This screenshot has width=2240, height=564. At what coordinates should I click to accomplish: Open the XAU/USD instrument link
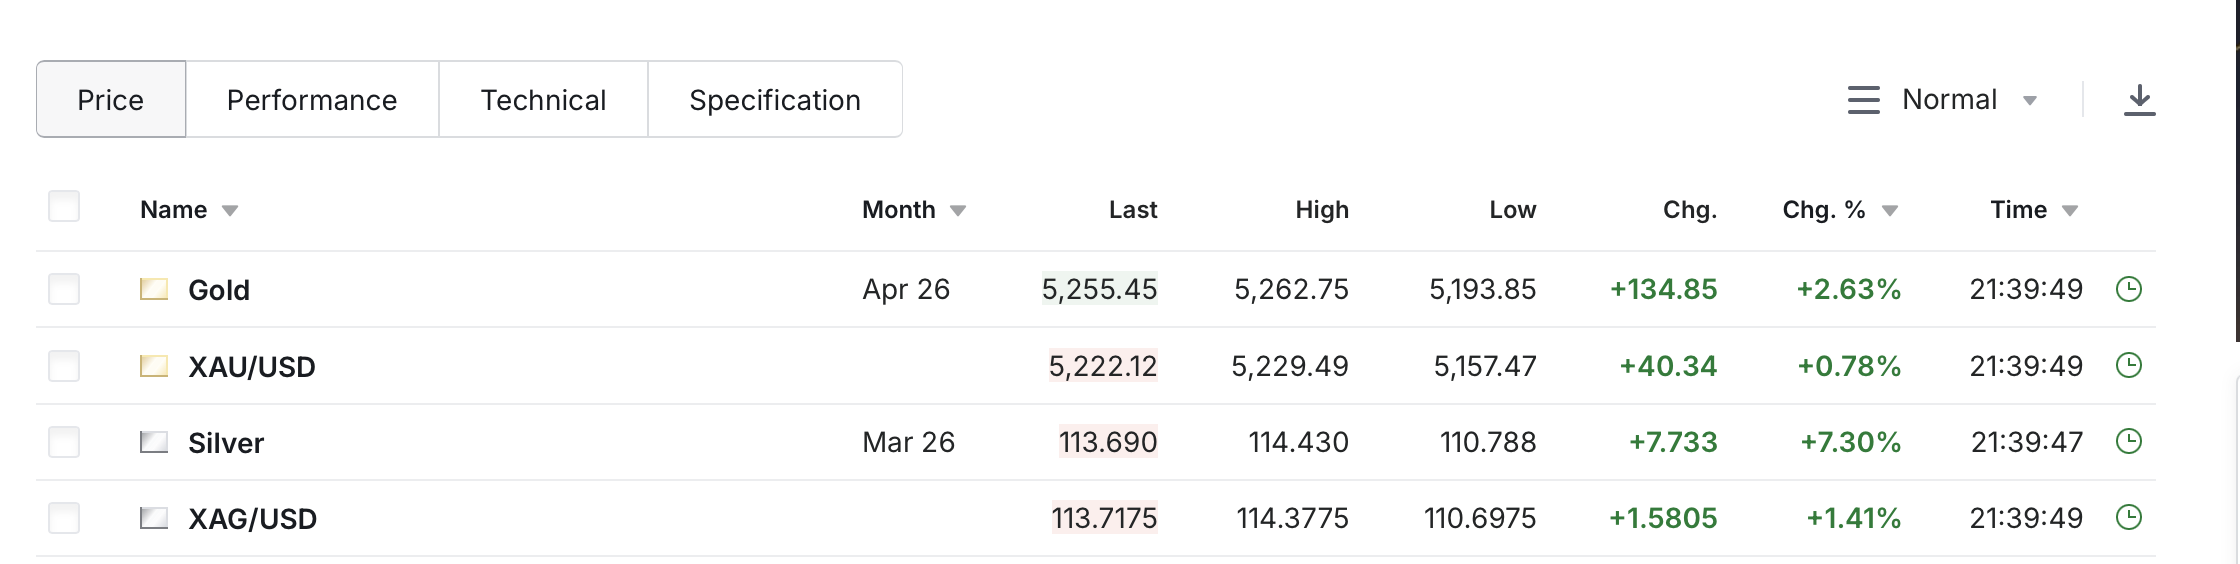pyautogui.click(x=252, y=367)
